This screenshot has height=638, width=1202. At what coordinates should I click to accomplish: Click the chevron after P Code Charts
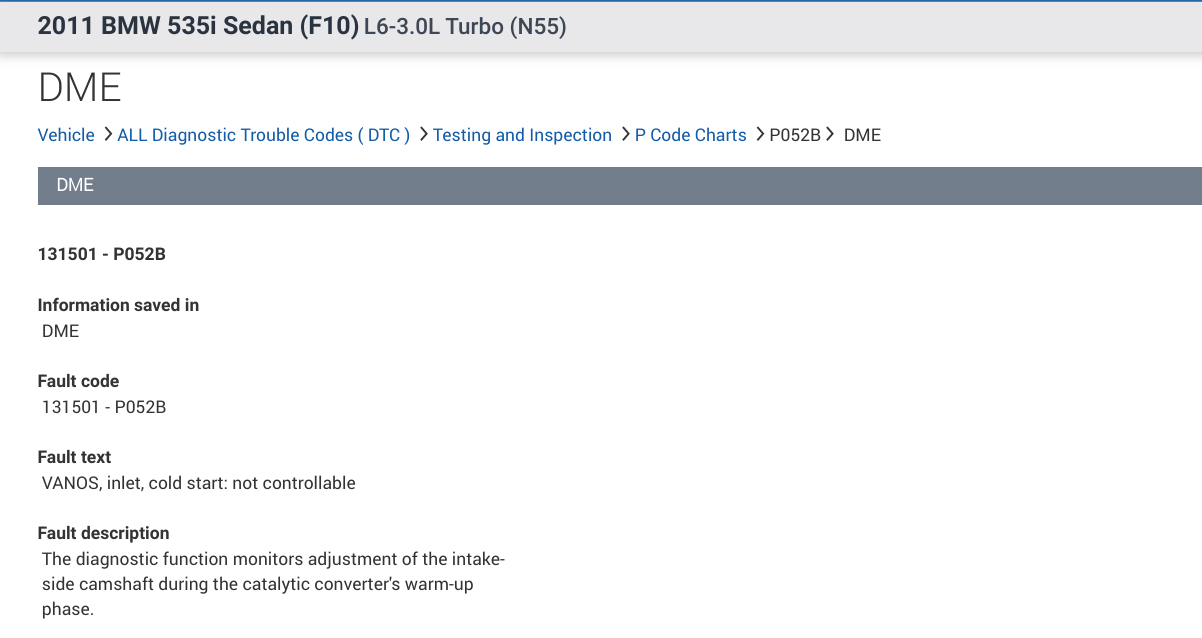(x=759, y=134)
